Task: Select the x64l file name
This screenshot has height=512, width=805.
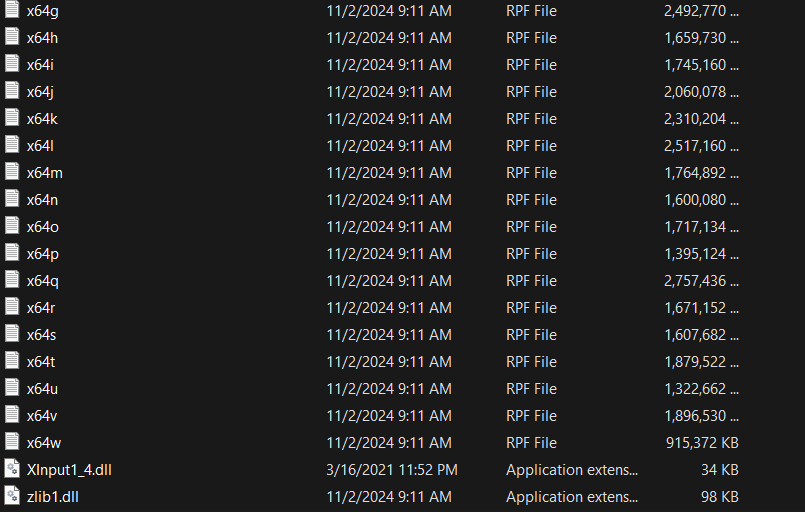Action: pyautogui.click(x=40, y=146)
